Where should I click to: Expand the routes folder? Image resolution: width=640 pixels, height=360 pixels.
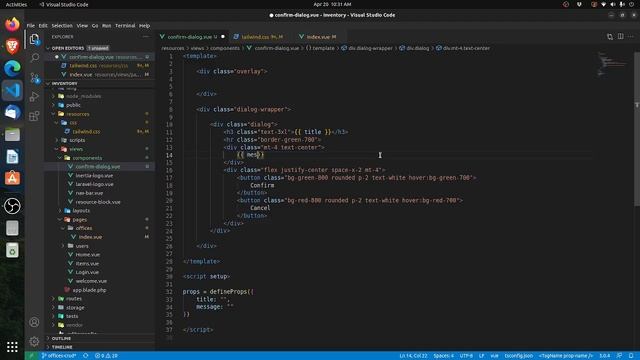tap(74, 299)
